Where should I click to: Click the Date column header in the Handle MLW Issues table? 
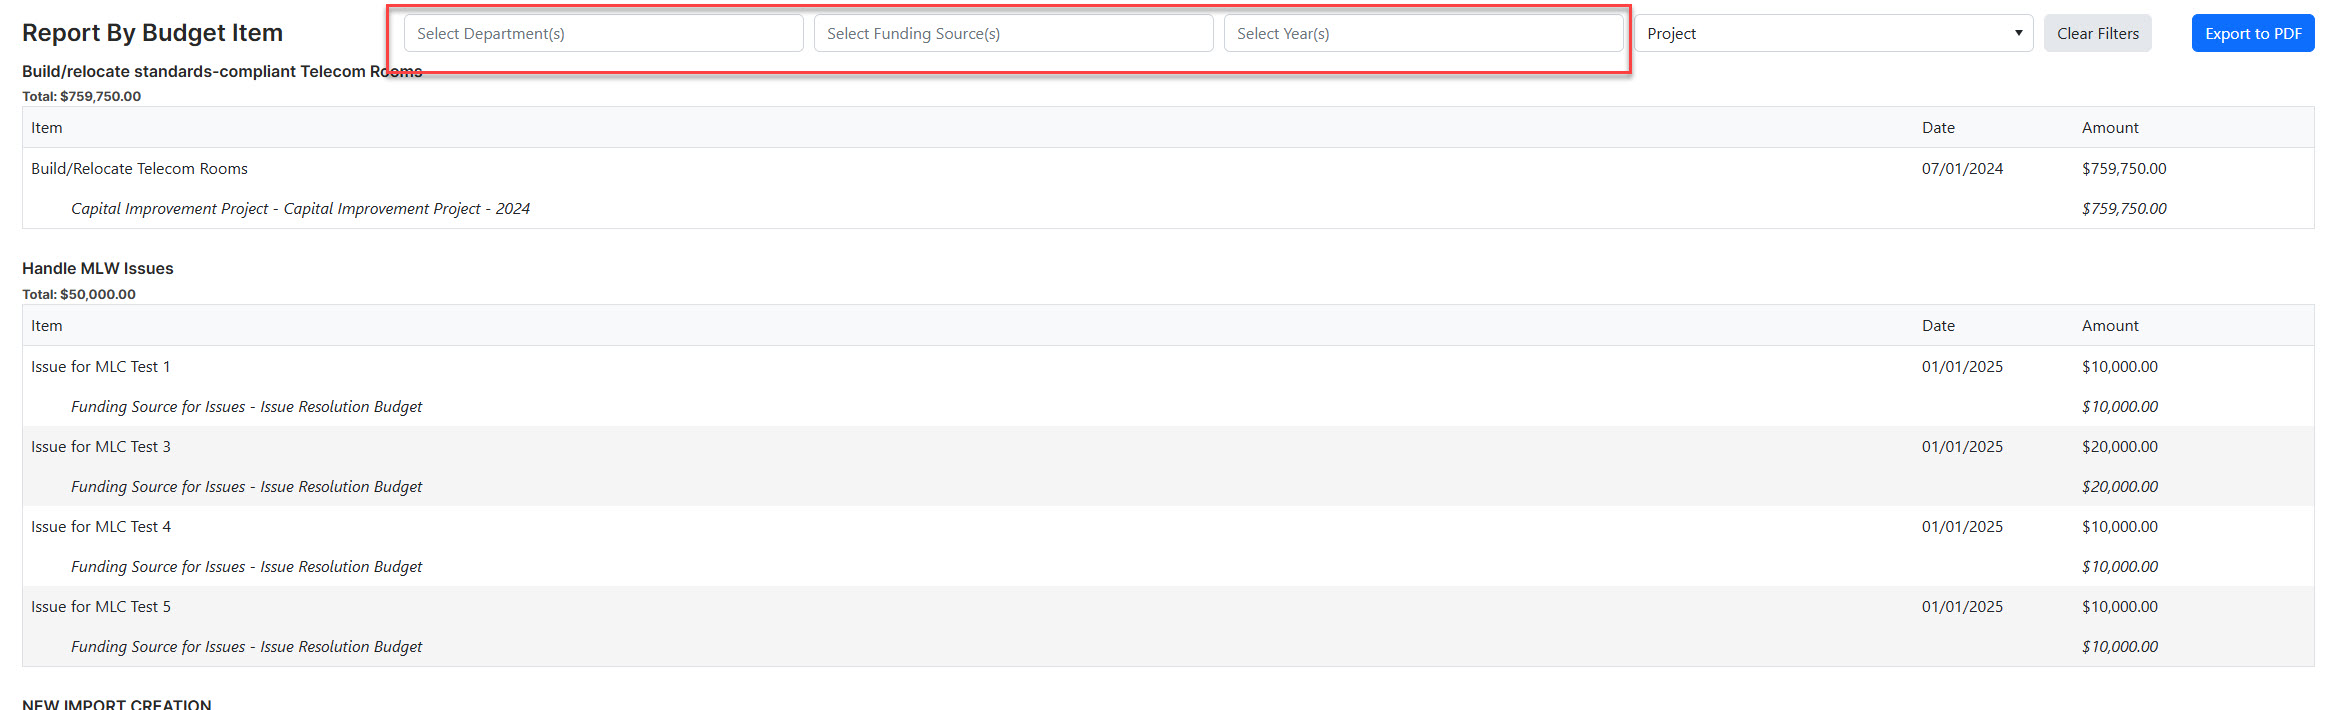(1938, 325)
